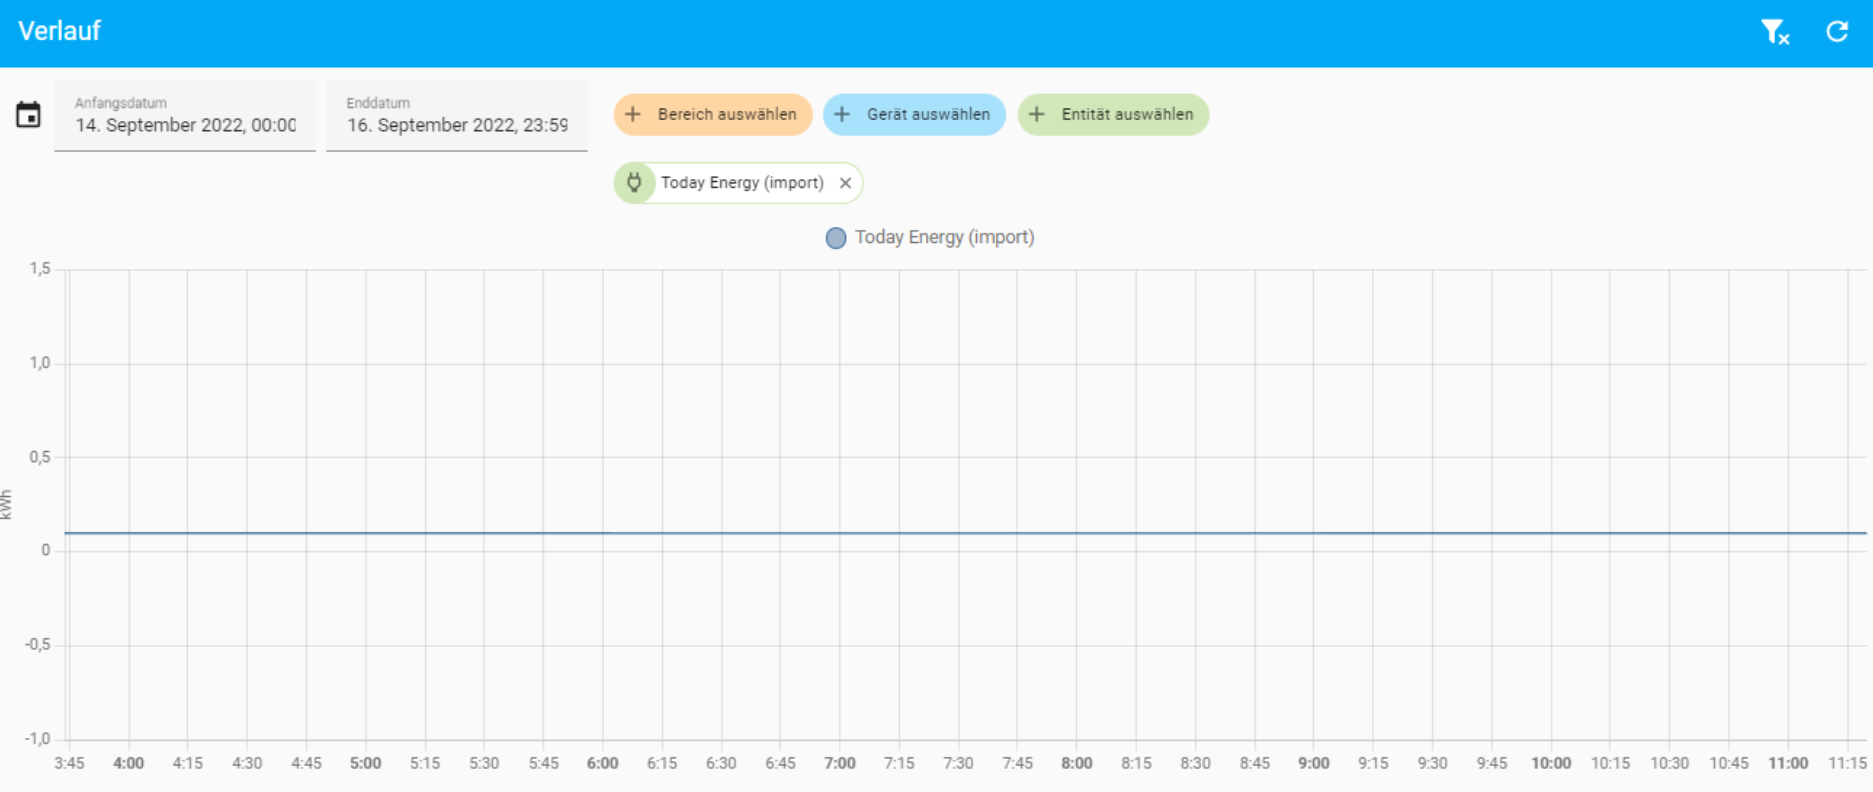The width and height of the screenshot is (1873, 792).
Task: Click the 11:00 time axis label
Action: (1788, 763)
